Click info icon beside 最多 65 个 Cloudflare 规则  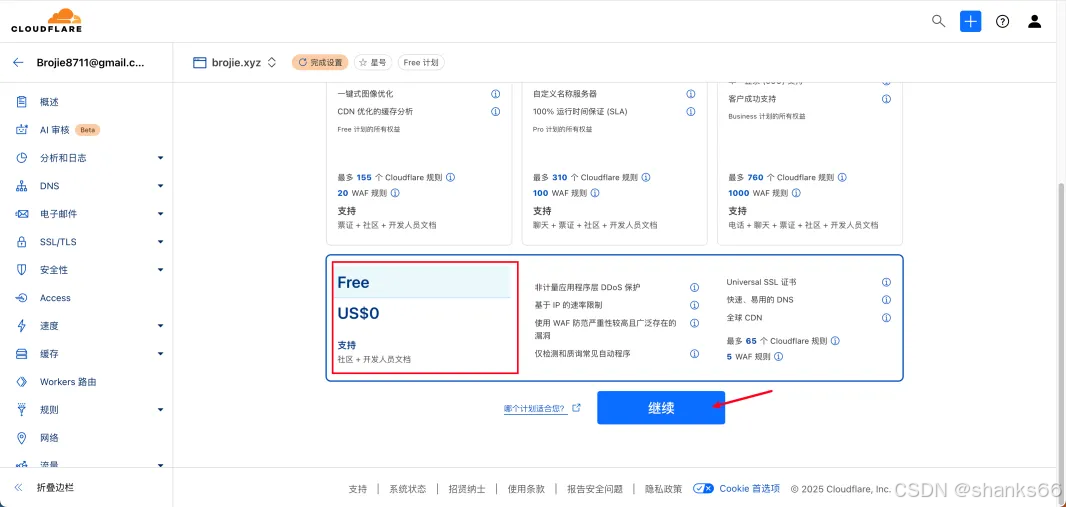click(836, 341)
